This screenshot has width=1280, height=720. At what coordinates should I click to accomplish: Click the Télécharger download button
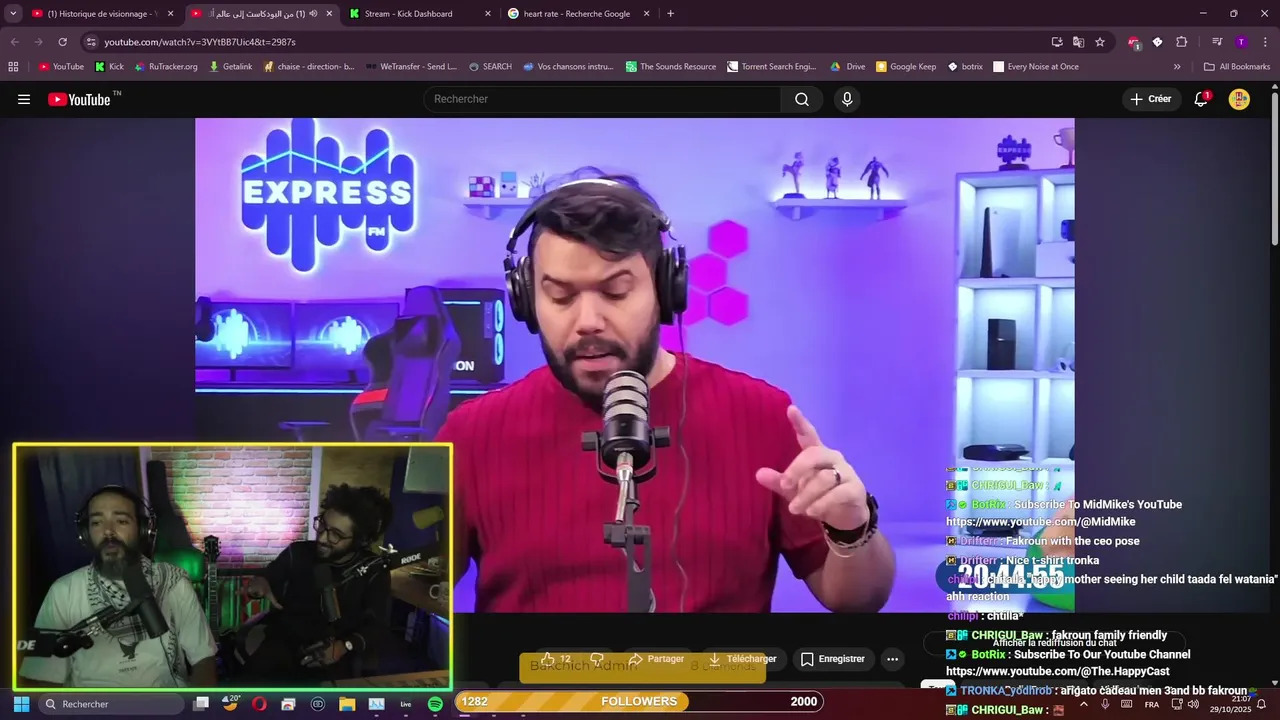[x=742, y=659]
